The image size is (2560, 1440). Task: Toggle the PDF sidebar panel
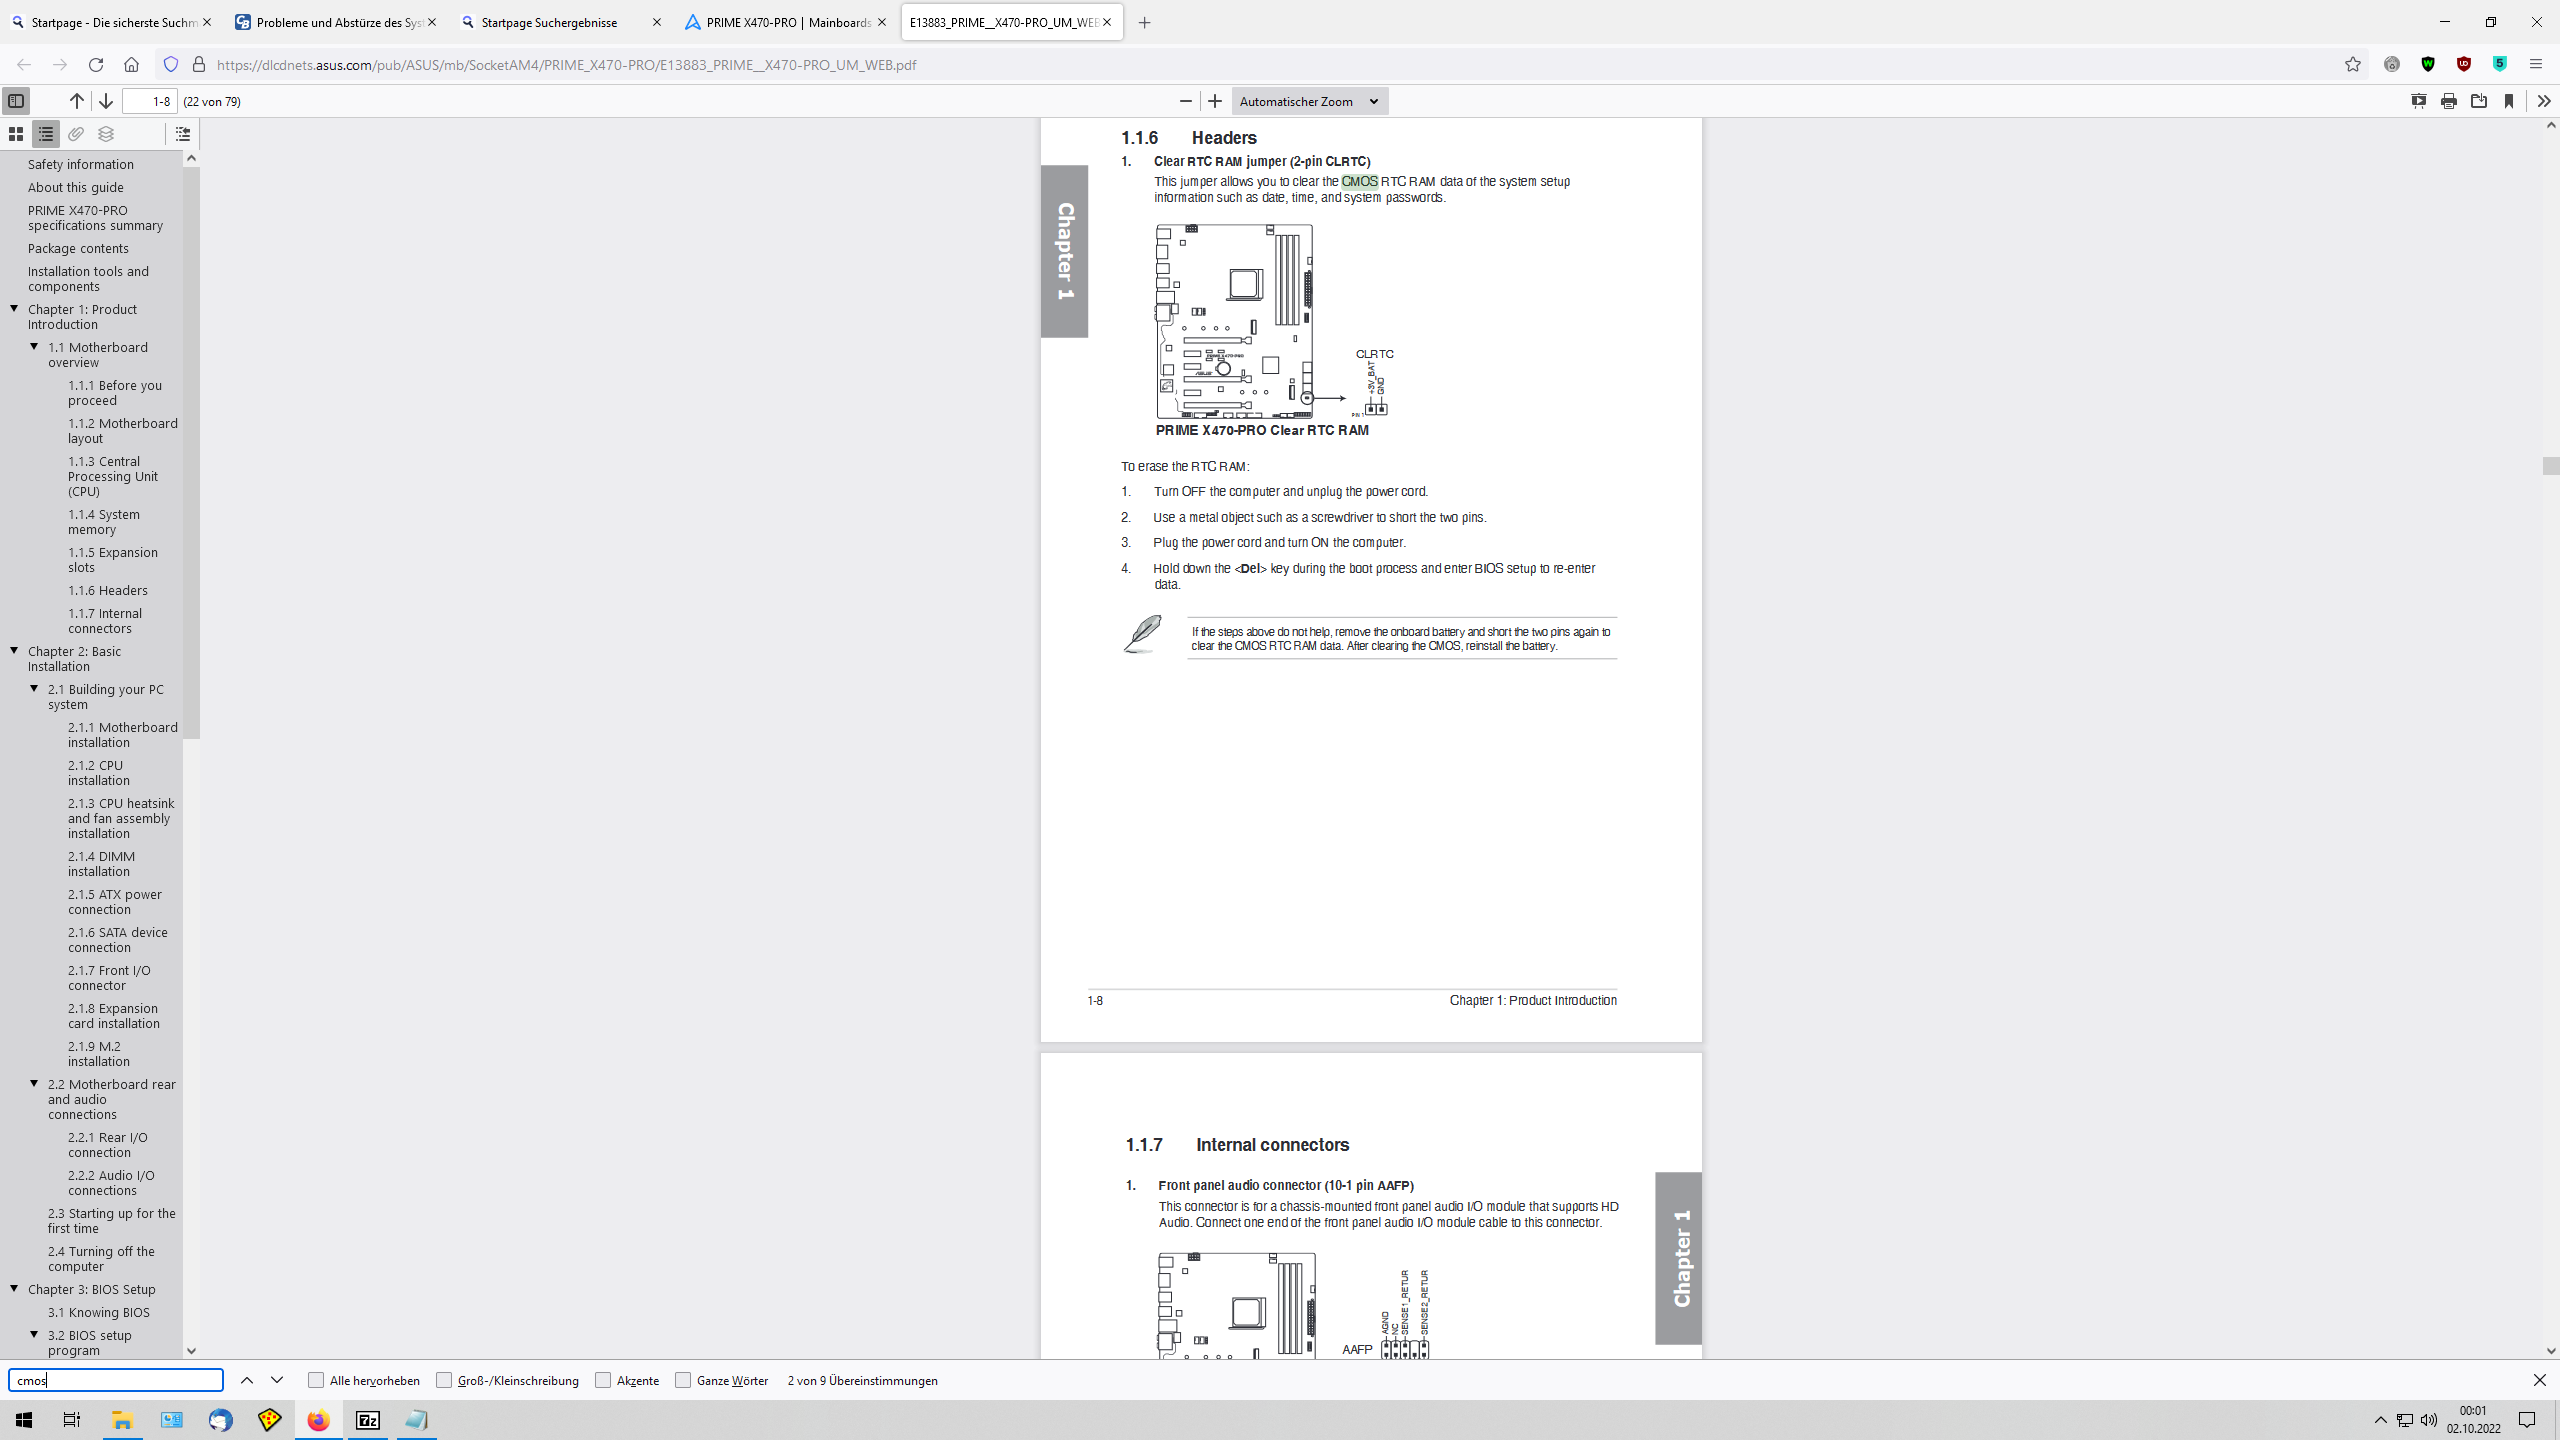[x=16, y=100]
